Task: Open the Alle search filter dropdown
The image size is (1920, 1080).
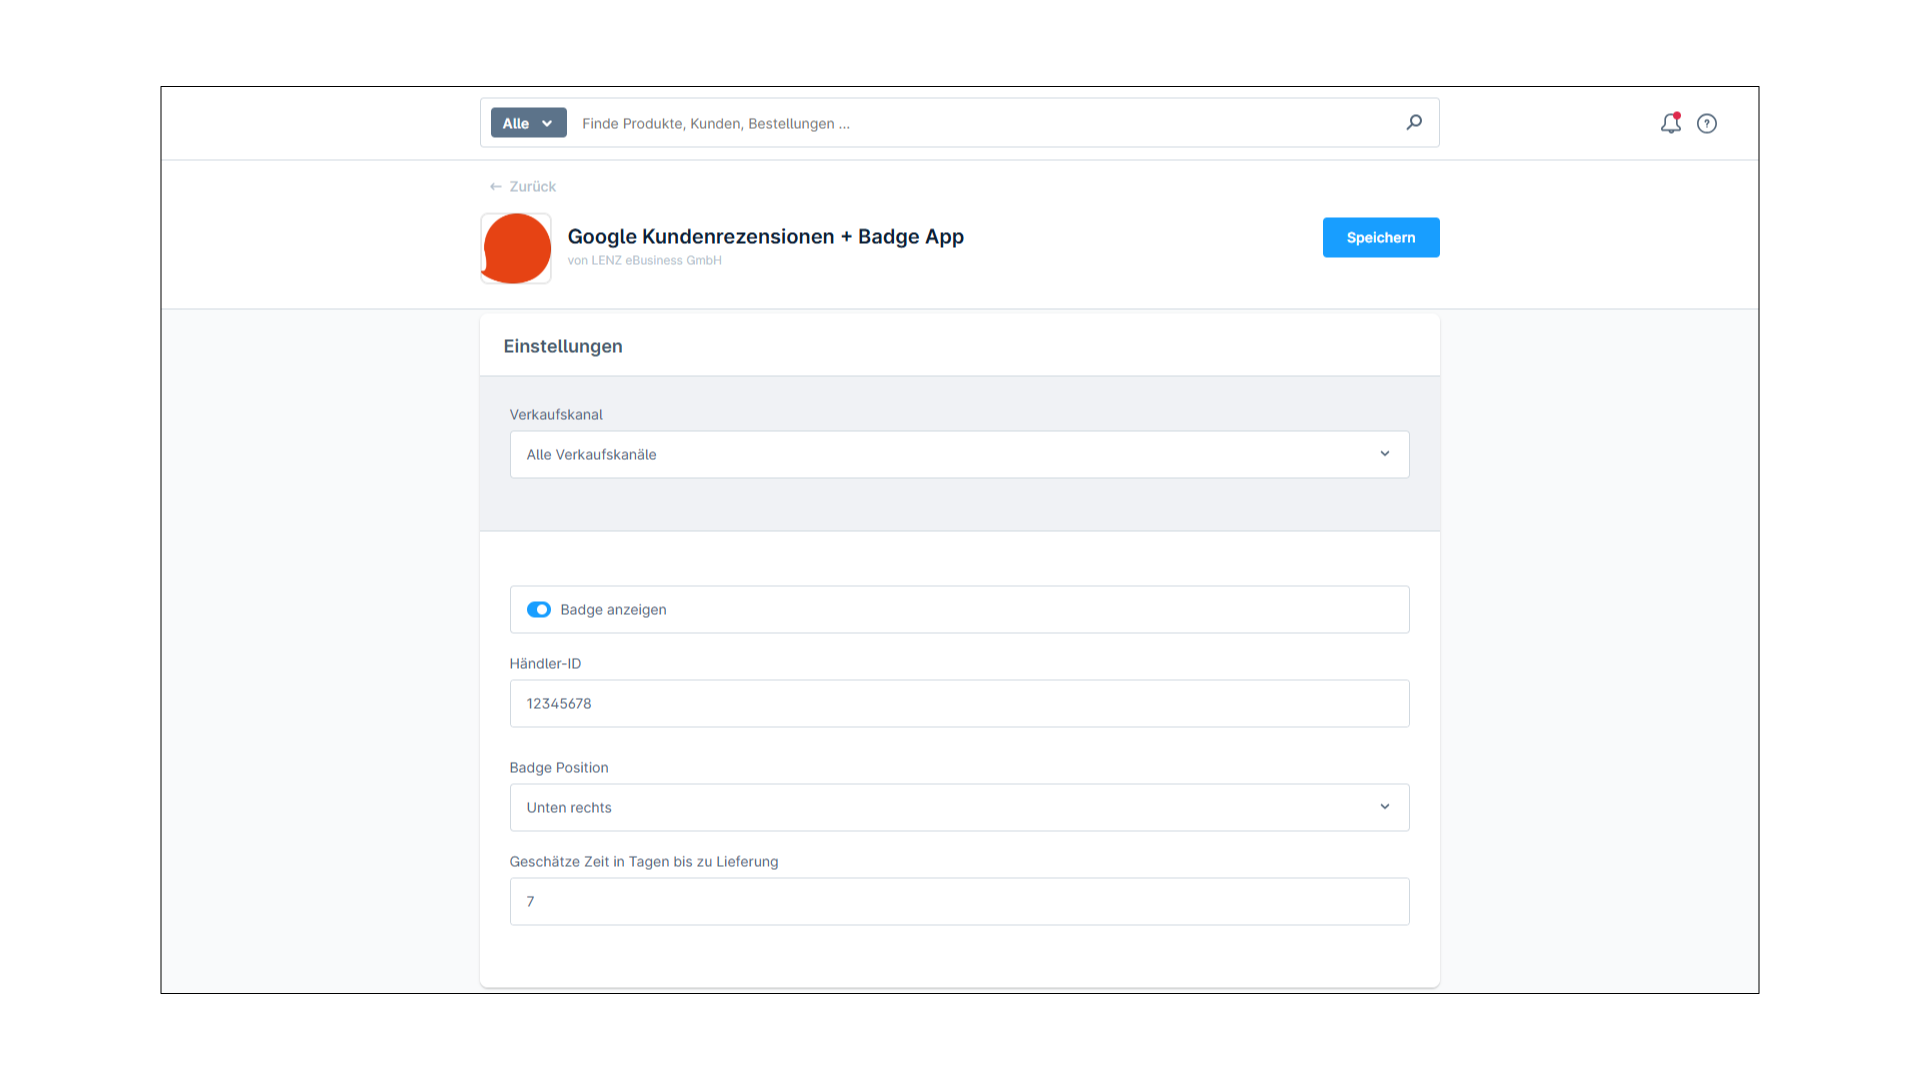Action: [528, 123]
